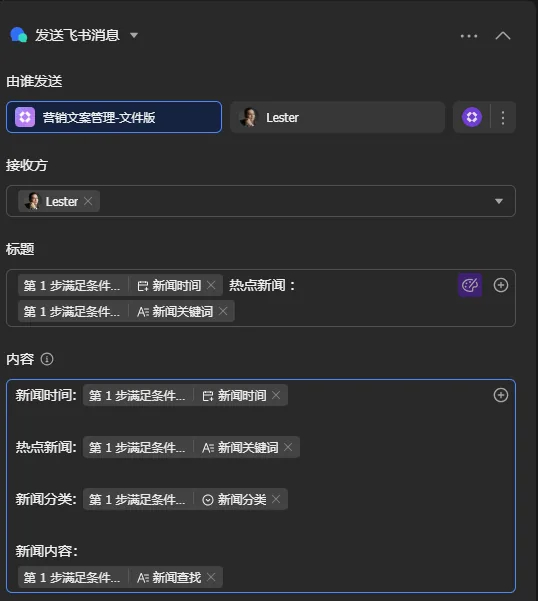The width and height of the screenshot is (538, 601).
Task: Add variable to content with plus icon
Action: pos(501,395)
